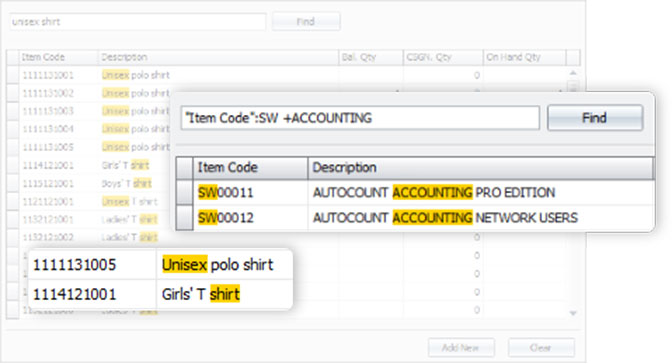Select enlarged row 1111131005
The width and height of the screenshot is (672, 364).
coord(75,265)
